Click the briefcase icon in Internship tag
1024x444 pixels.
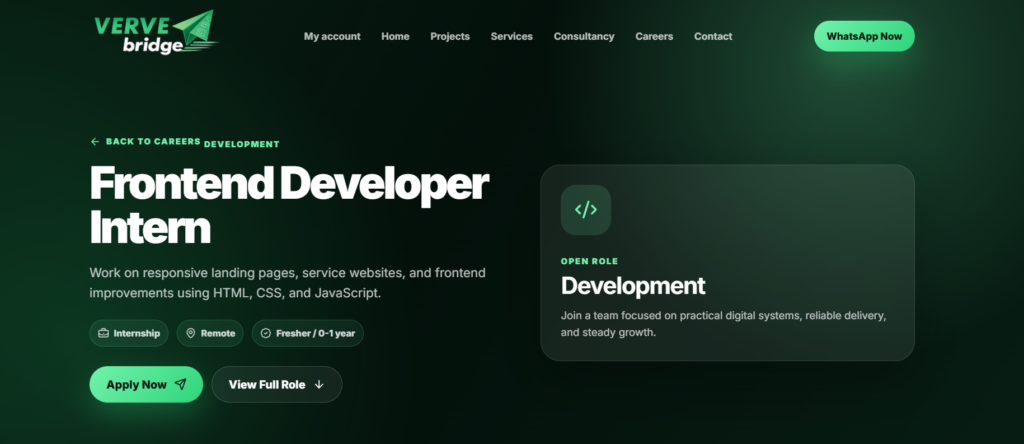(103, 333)
